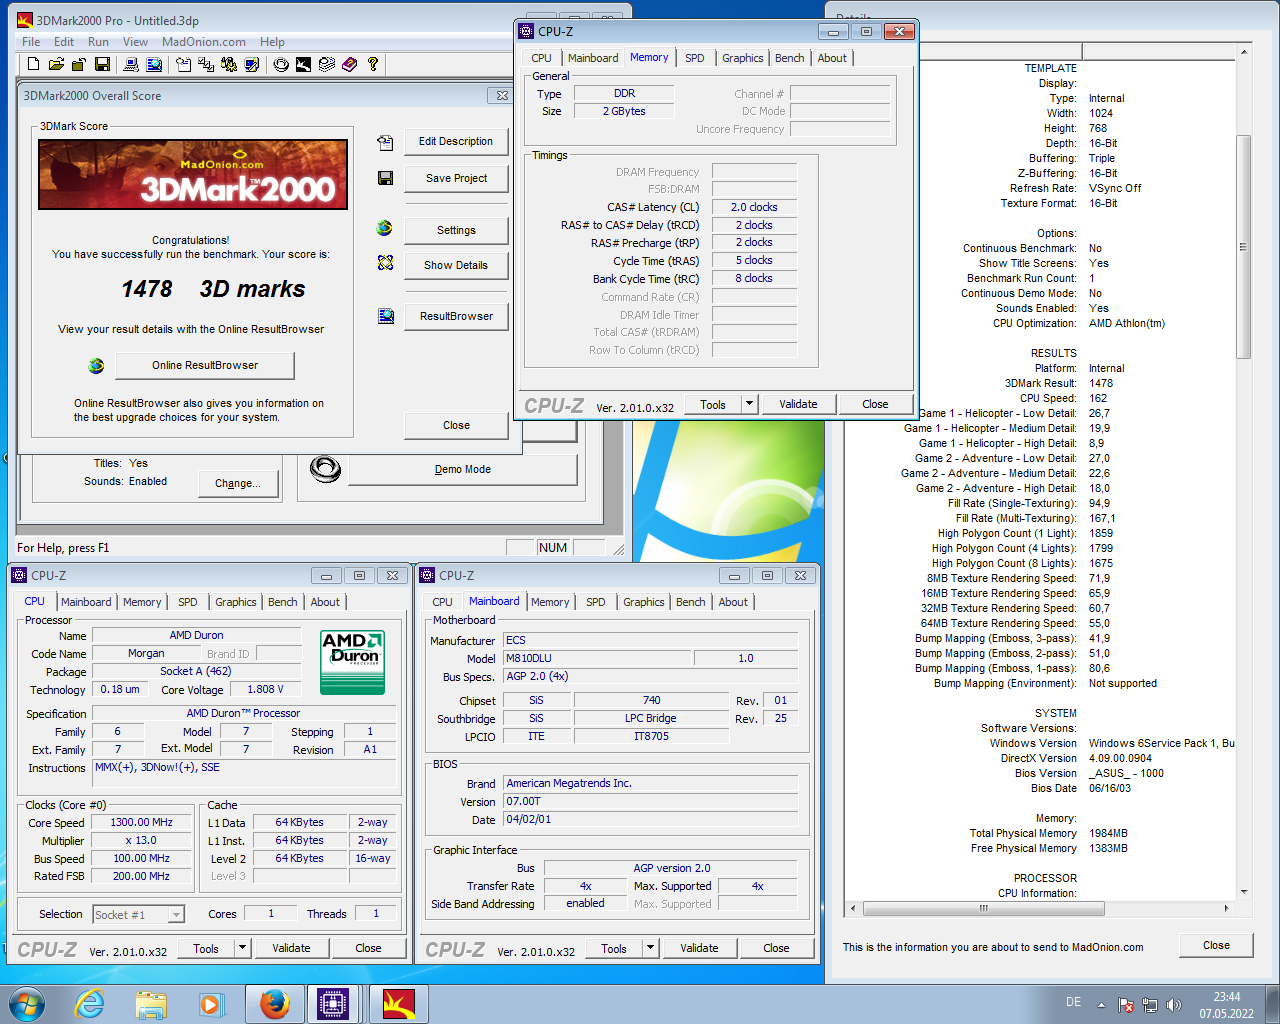Click the AMD Duron processor logo
This screenshot has width=1280, height=1024.
click(353, 662)
